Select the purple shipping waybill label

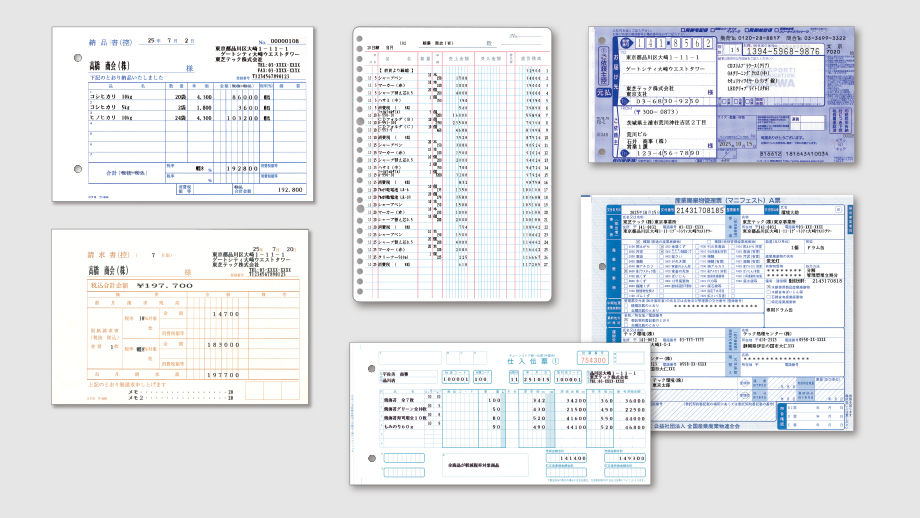(x=721, y=93)
